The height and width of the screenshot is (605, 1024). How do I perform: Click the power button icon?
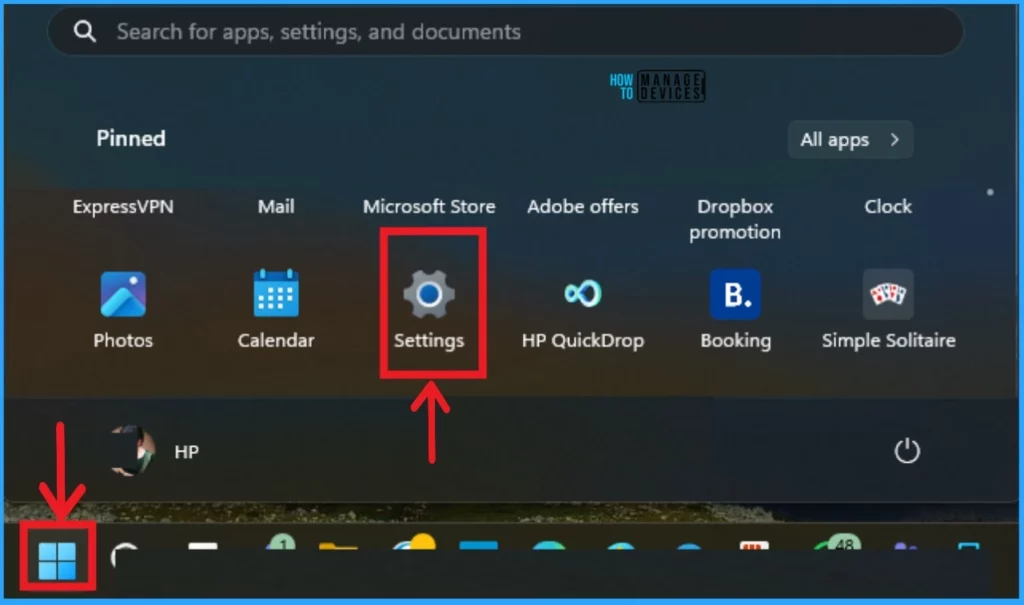coord(906,451)
